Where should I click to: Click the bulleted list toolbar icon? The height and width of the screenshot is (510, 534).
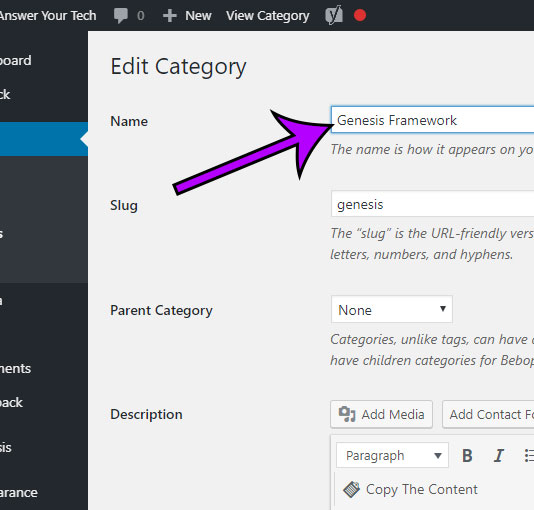click(x=529, y=455)
